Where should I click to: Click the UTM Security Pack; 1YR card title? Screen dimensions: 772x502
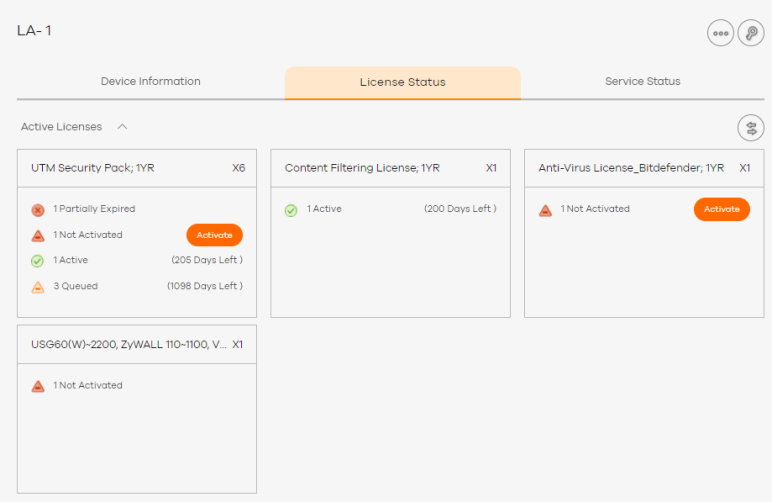tap(93, 168)
